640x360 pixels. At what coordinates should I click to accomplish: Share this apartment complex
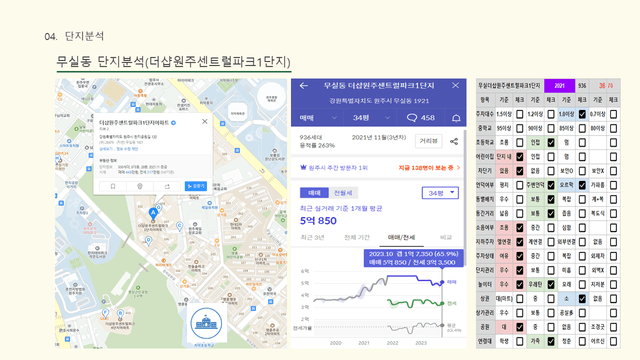[x=454, y=141]
